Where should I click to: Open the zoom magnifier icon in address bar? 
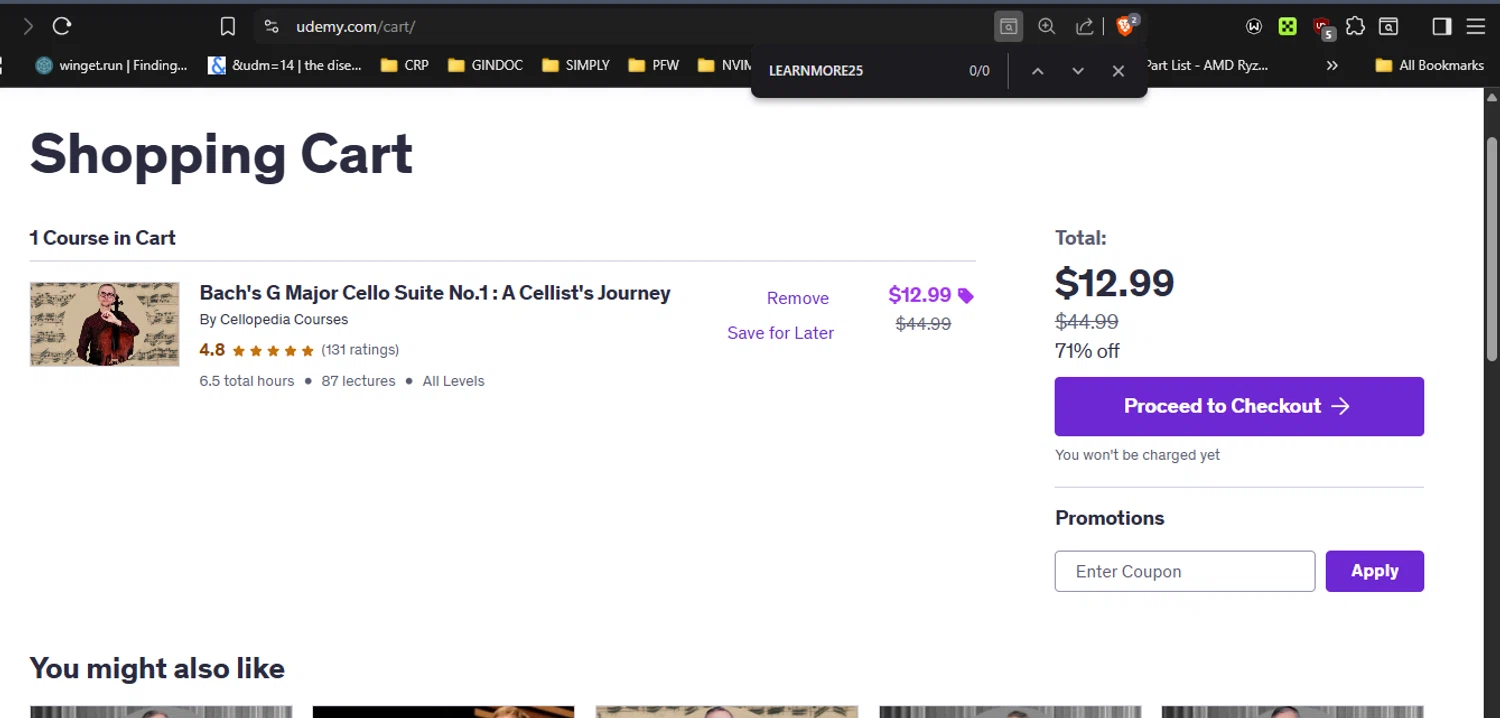[x=1047, y=27]
